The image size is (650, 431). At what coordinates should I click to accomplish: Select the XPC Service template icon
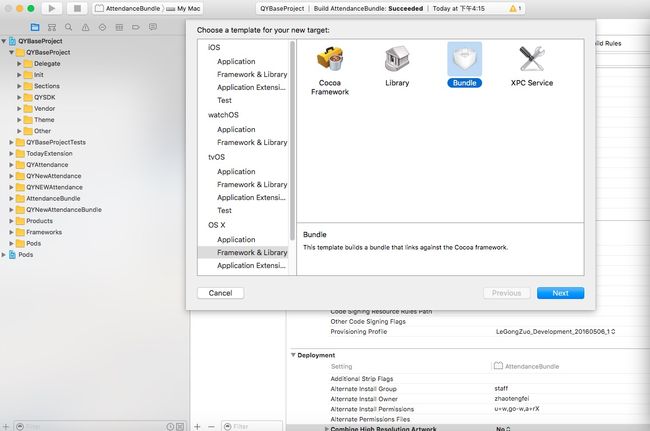coord(532,59)
